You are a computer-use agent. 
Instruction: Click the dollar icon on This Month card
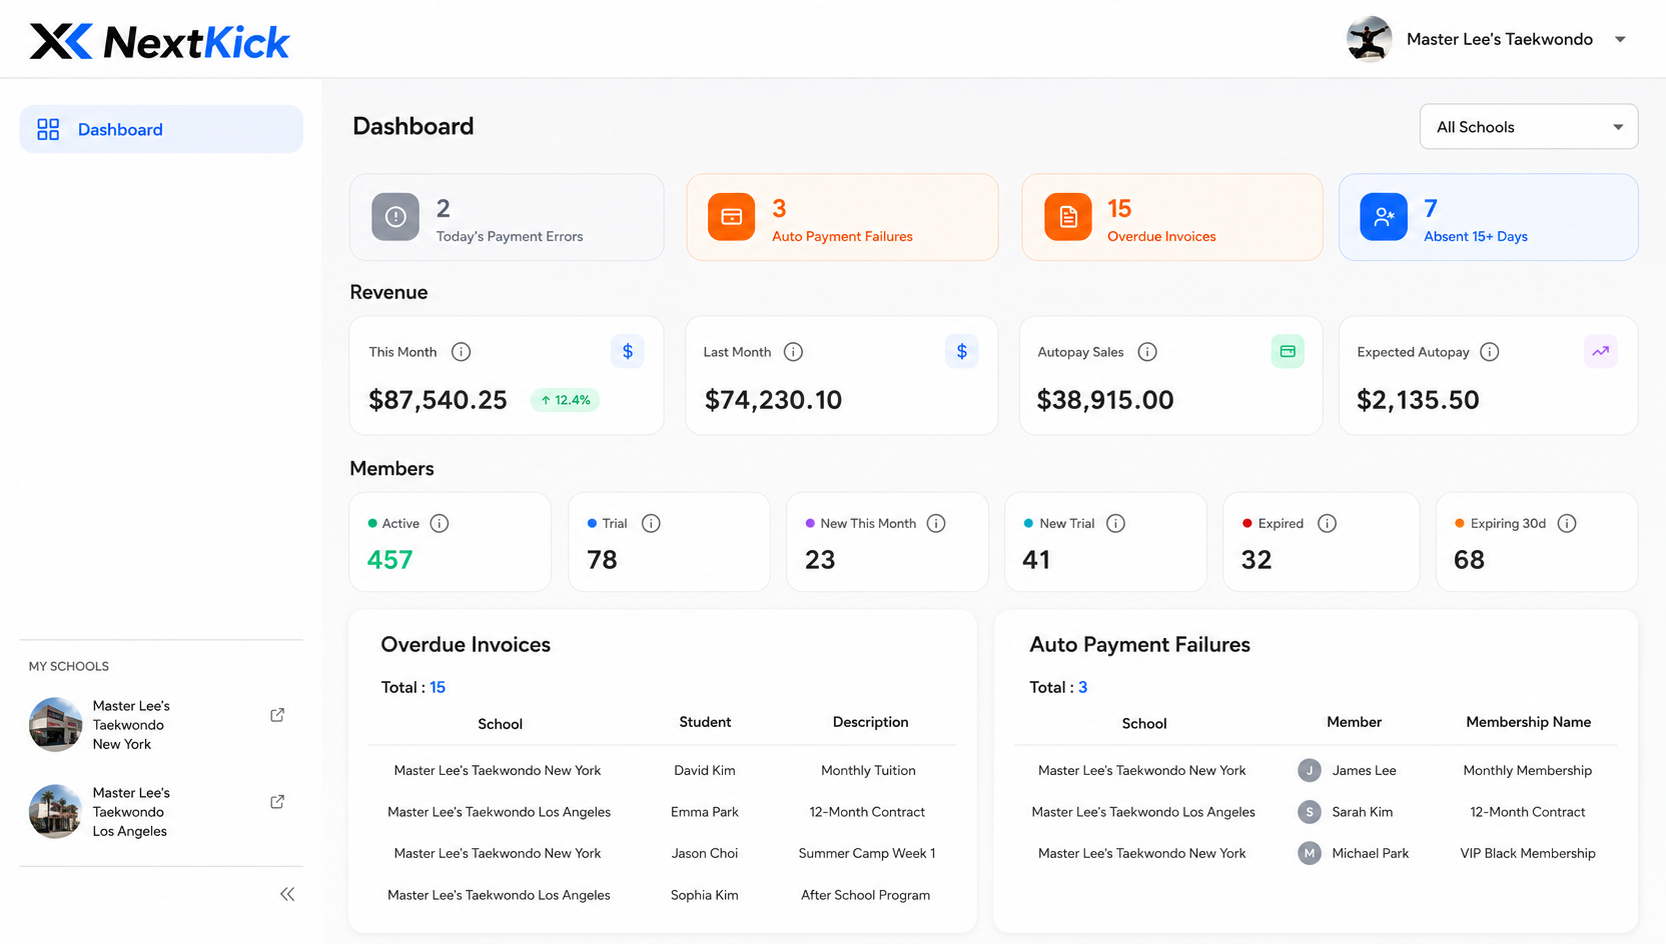(628, 351)
